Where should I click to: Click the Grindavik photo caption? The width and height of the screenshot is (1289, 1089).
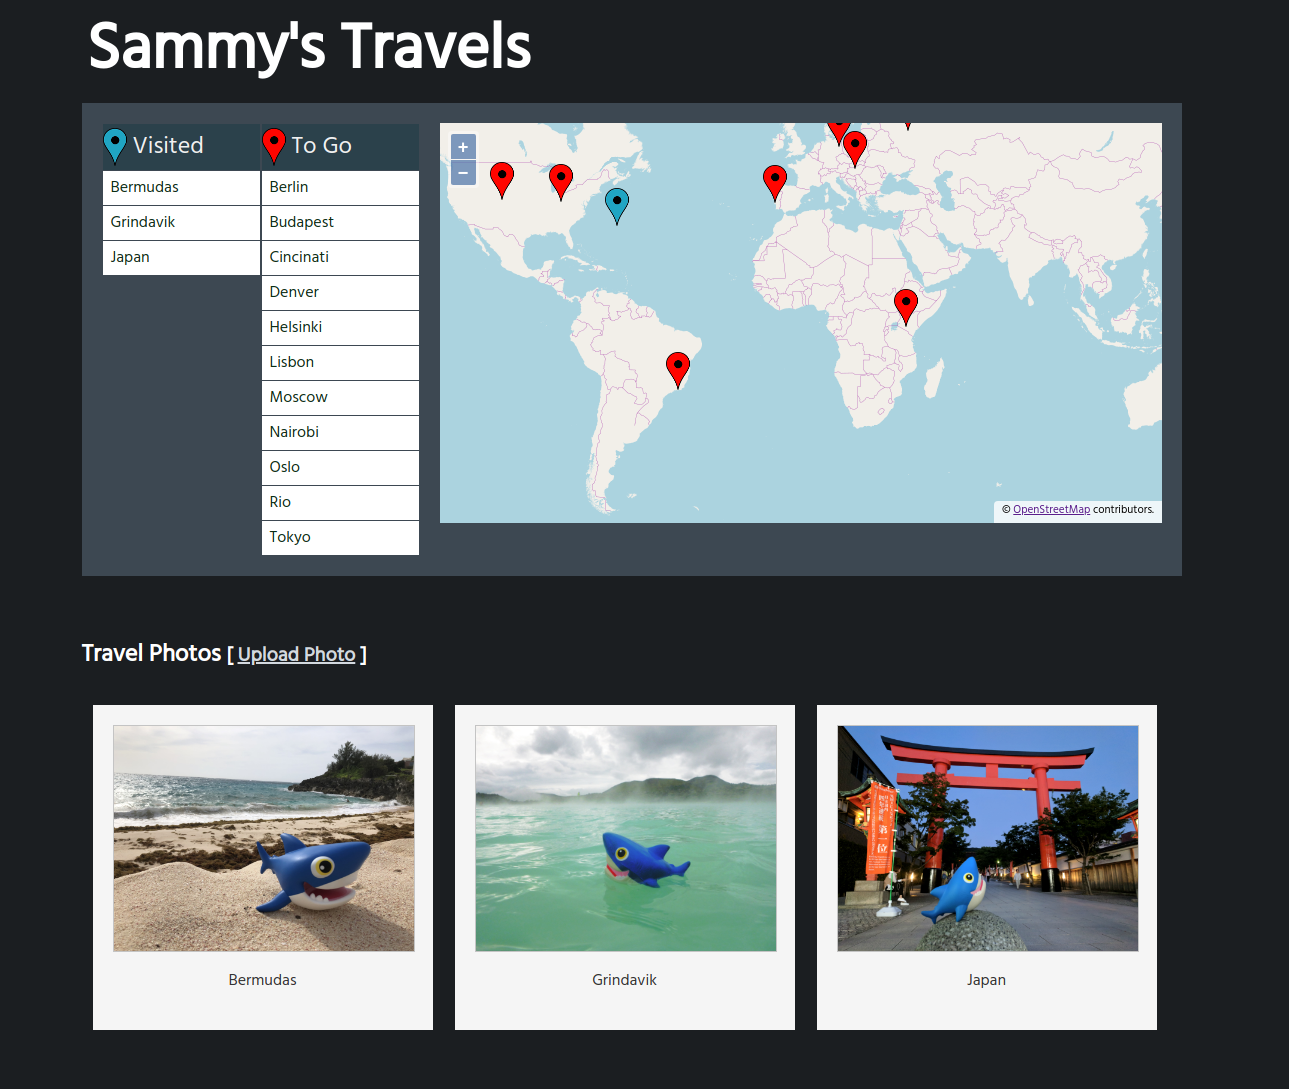(625, 980)
